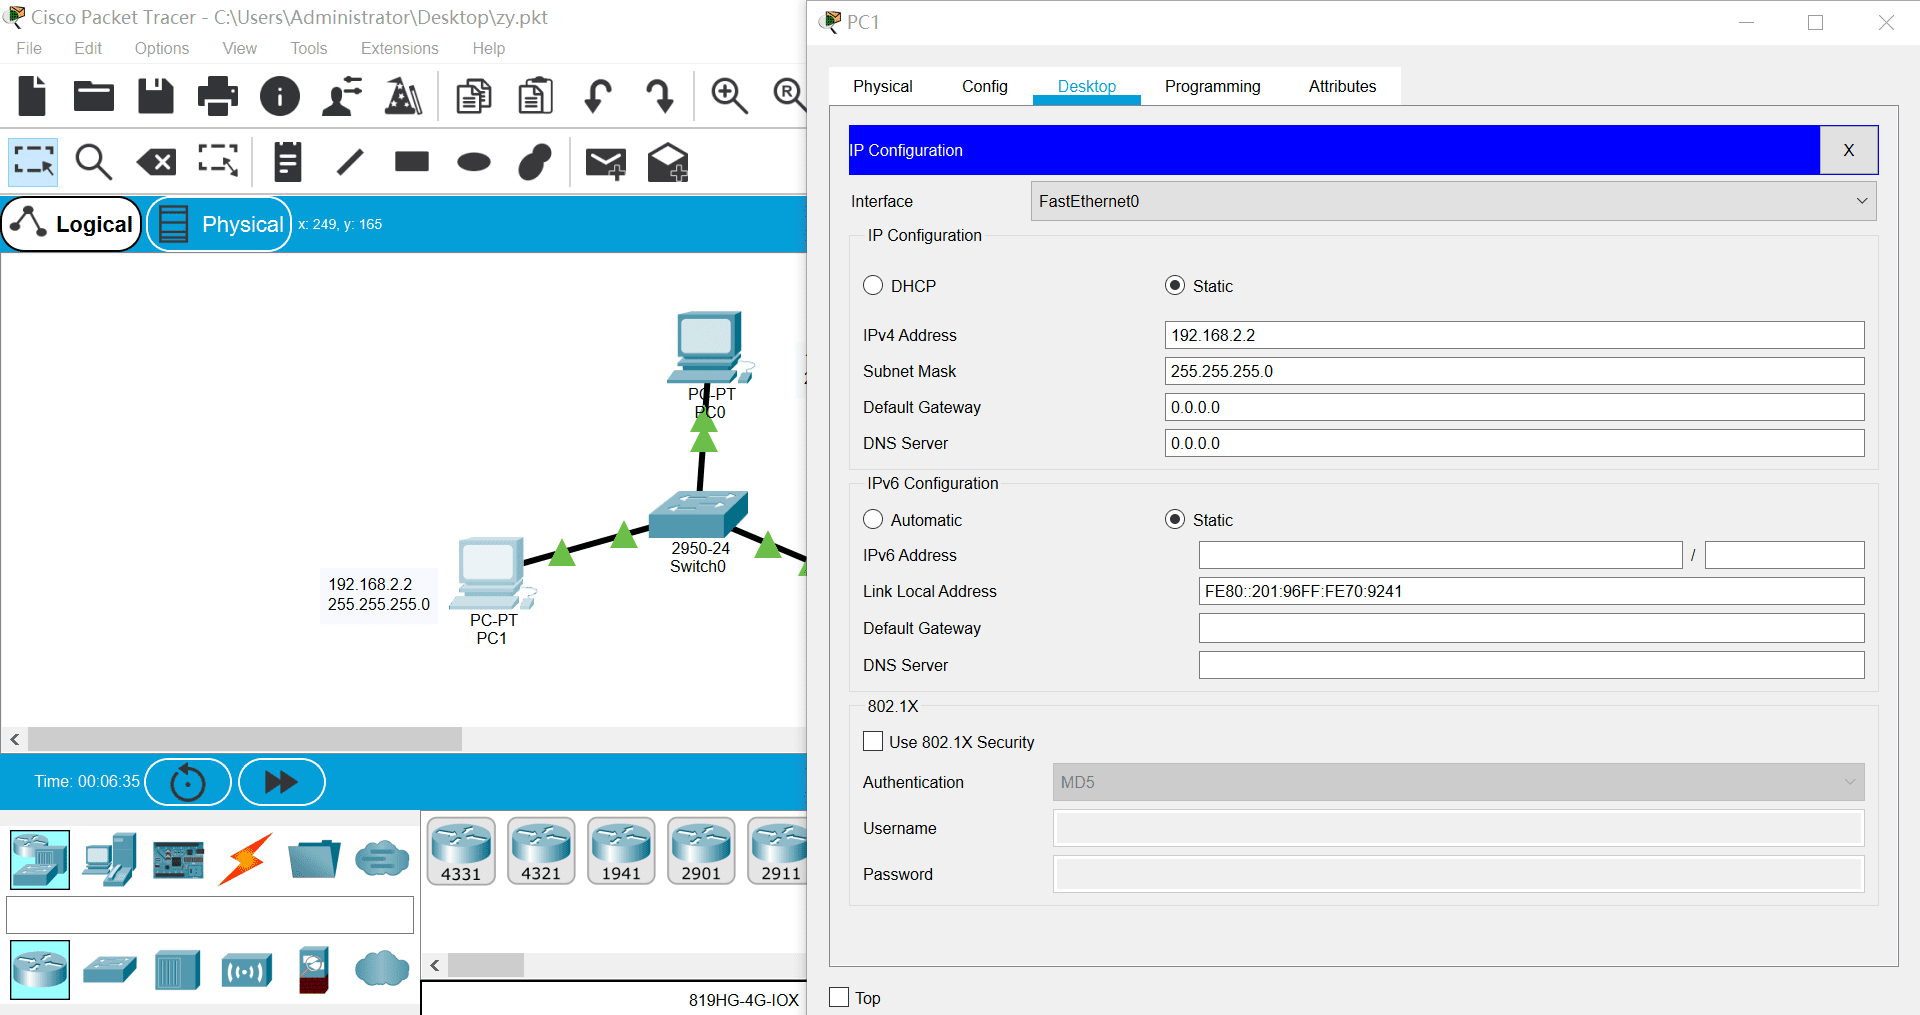Click the Paste clipboard icon
Viewport: 1920px width, 1015px height.
coord(535,96)
